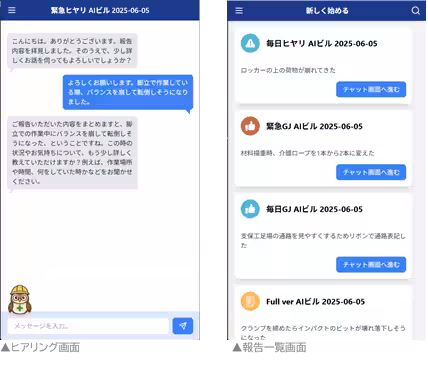Click the caption ▲ヒアリング画面

[x=40, y=347]
